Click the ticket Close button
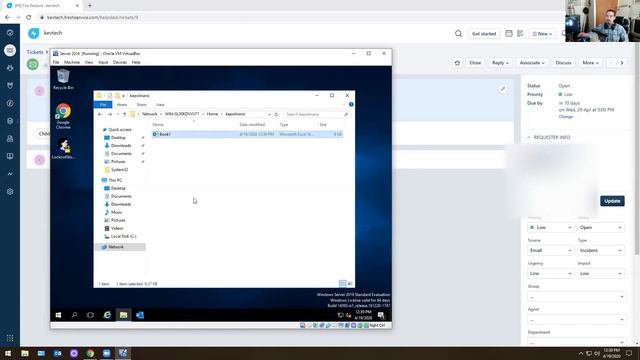Screen dimensions: 640x360 coord(475,63)
